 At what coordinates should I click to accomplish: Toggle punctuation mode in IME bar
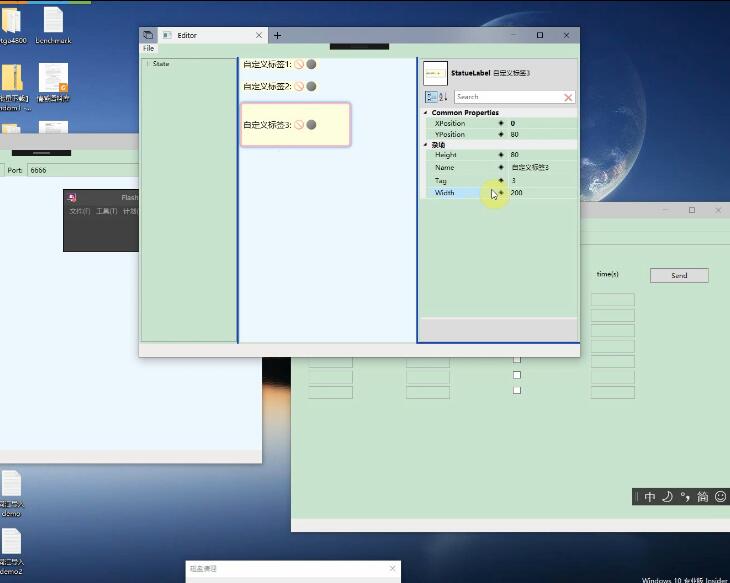685,497
